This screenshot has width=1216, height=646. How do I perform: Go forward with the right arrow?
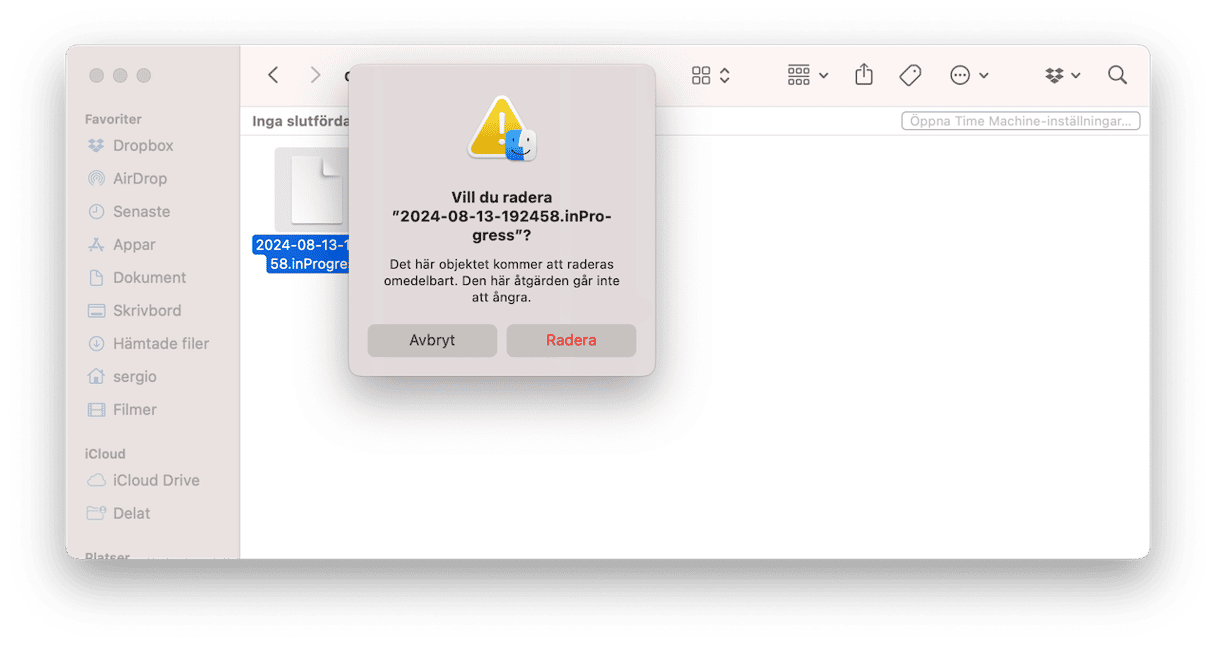coord(315,75)
